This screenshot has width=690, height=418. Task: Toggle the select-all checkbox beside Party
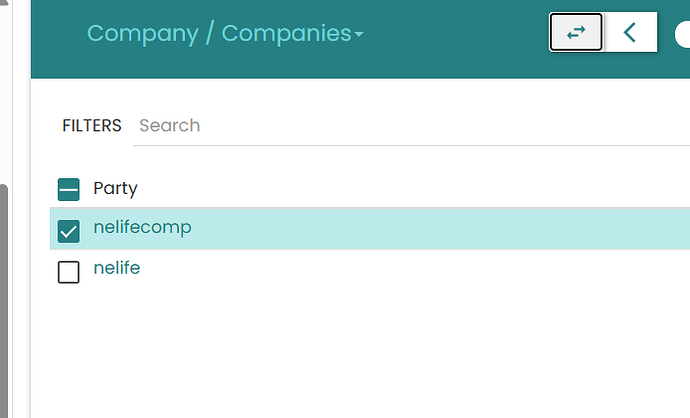(69, 190)
